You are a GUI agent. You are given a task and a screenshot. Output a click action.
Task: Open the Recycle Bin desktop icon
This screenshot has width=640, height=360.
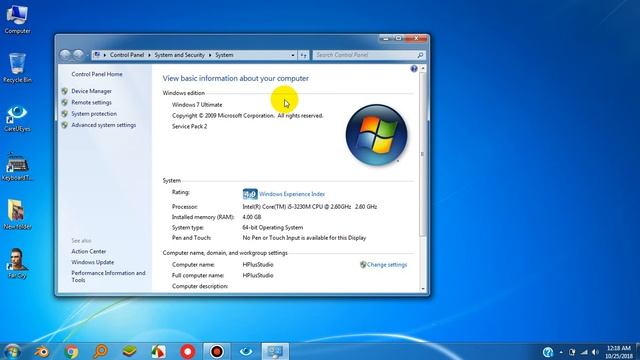(x=17, y=68)
